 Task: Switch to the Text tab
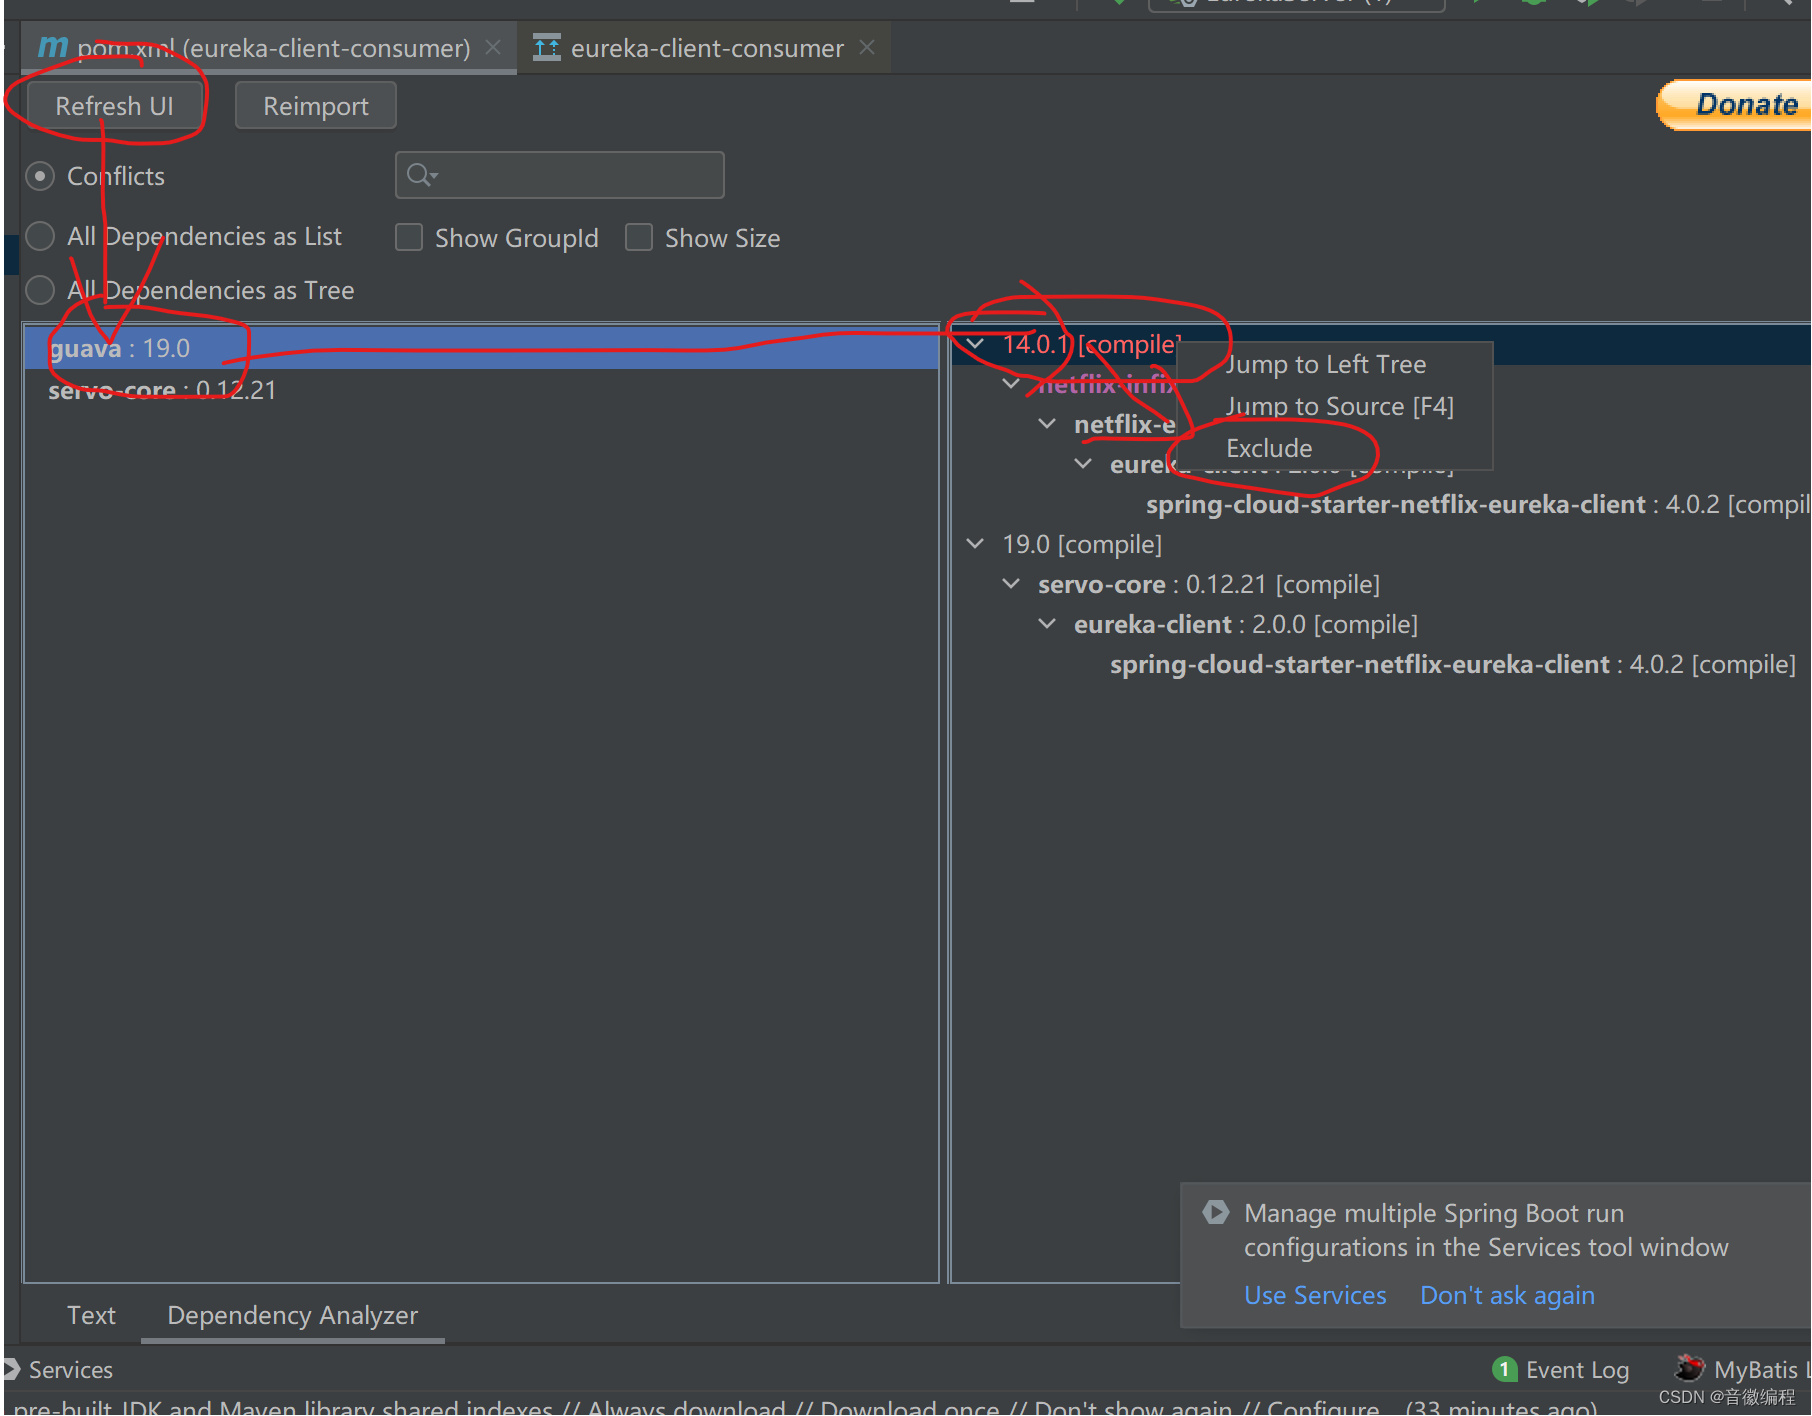[91, 1315]
